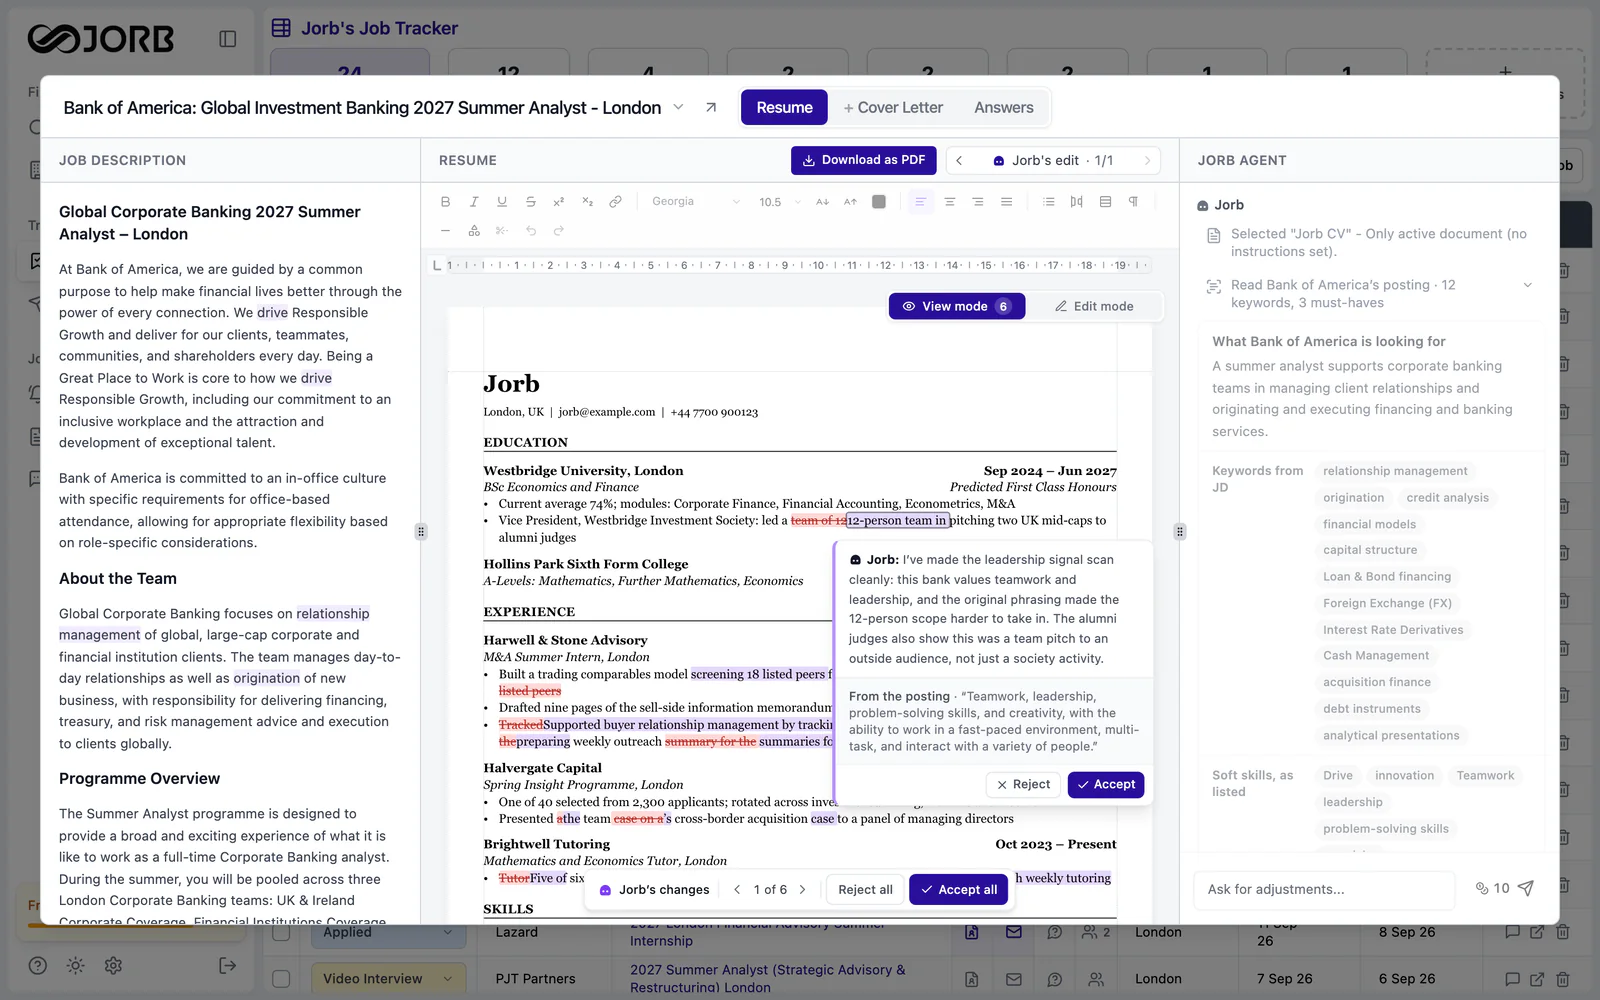Increase the font size
Image resolution: width=1600 pixels, height=1000 pixels.
(850, 202)
